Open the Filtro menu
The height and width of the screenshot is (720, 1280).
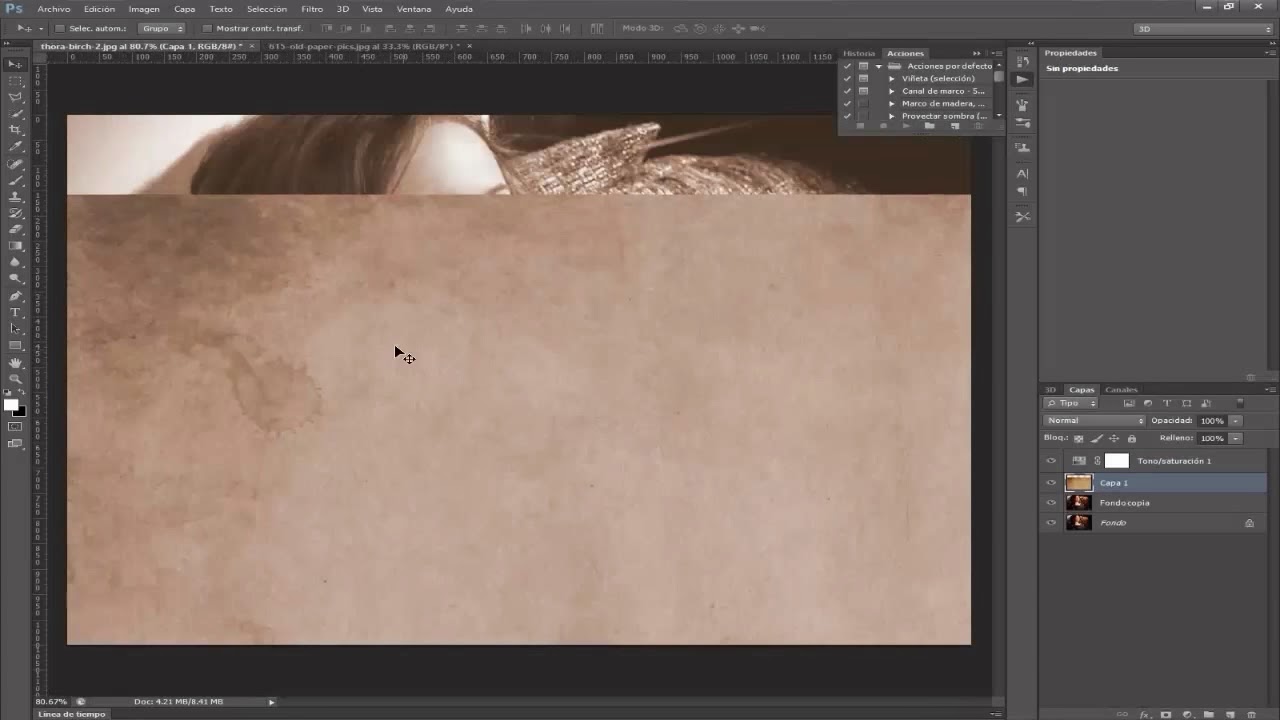pyautogui.click(x=312, y=9)
